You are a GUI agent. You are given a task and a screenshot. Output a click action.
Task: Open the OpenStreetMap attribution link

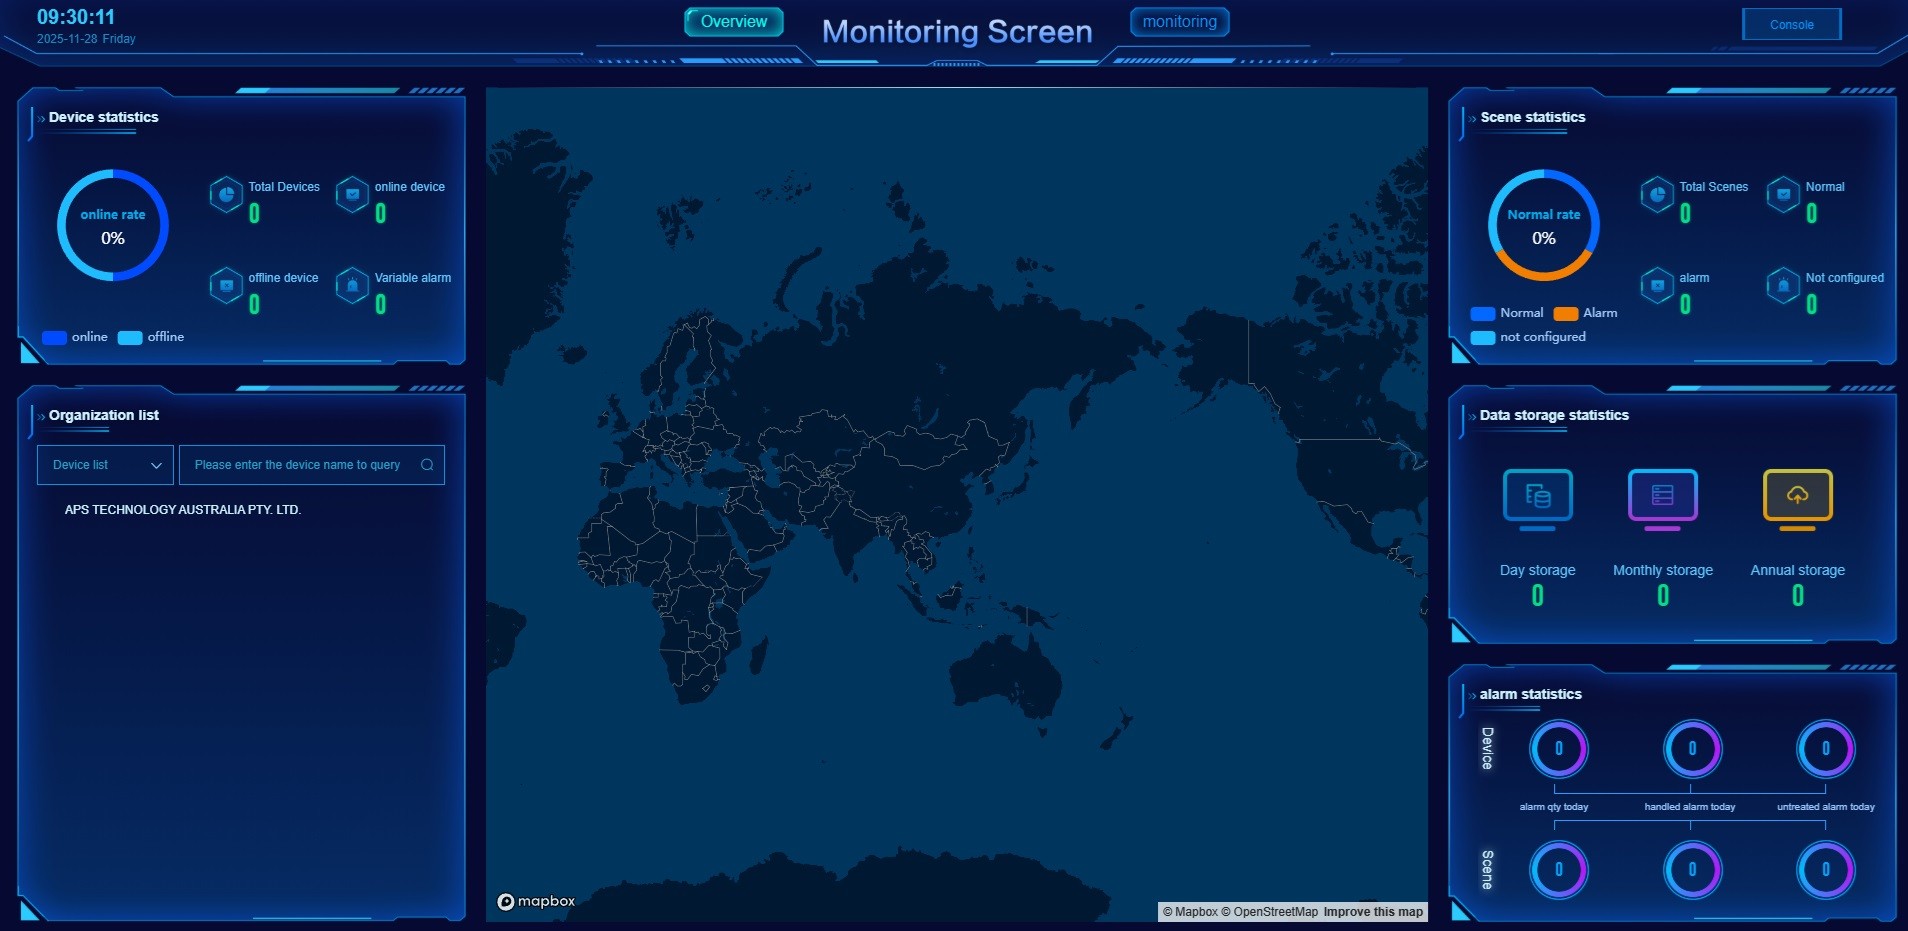click(1269, 912)
